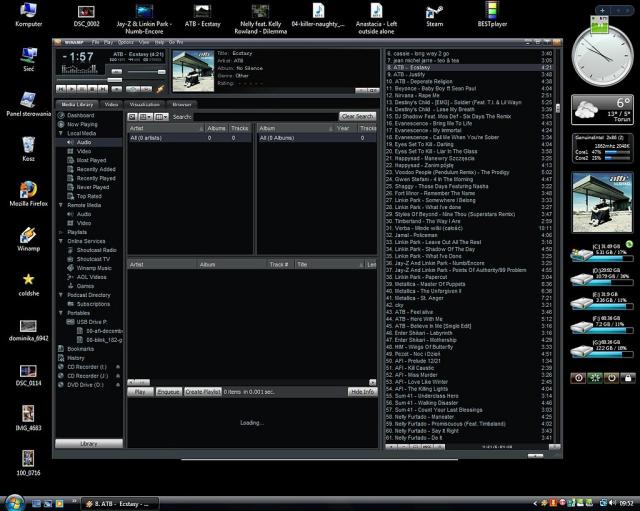Select DVD Drive (D:) device
Screen dimensions: 640x511
(85, 385)
